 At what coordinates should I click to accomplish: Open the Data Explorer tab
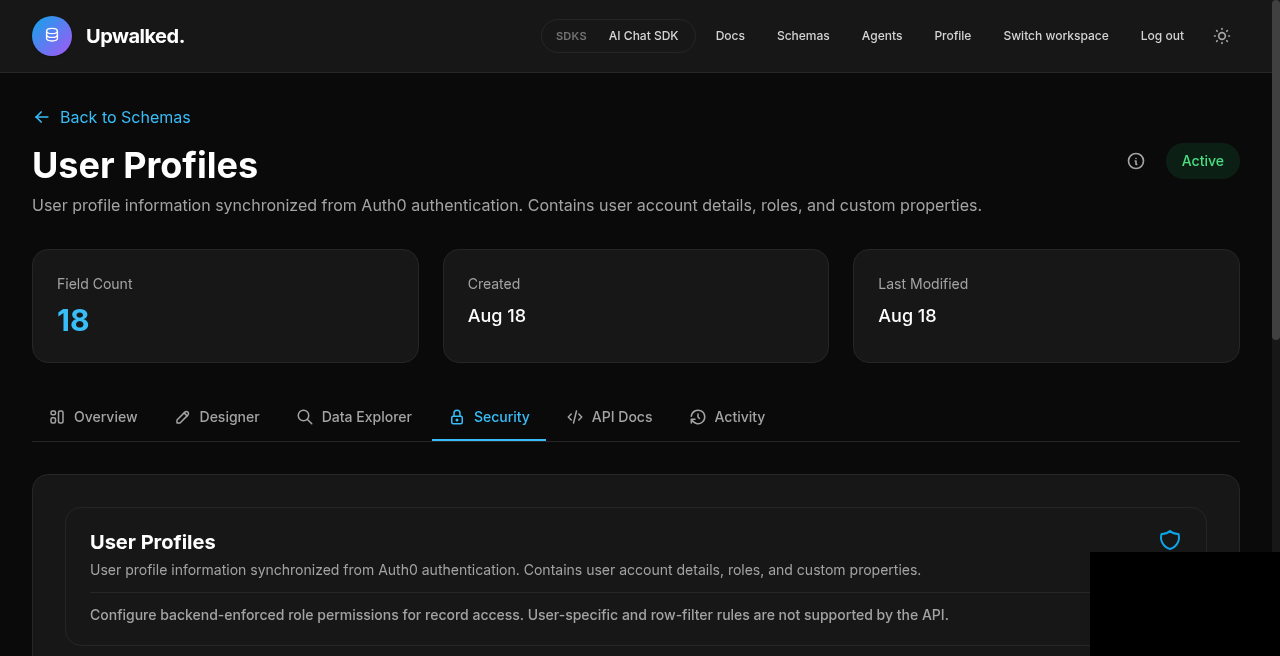[354, 417]
